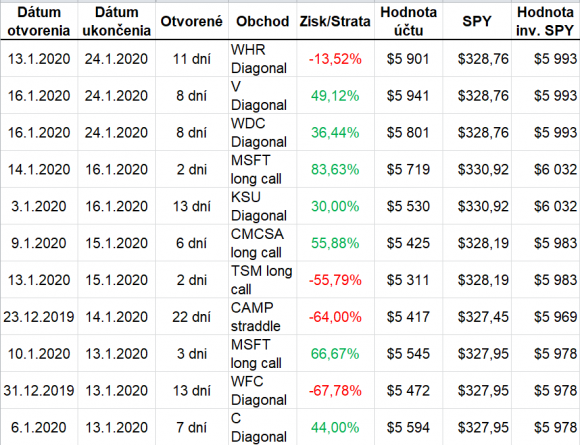Select the $5 594 account value cell
The image size is (580, 445).
pos(408,427)
